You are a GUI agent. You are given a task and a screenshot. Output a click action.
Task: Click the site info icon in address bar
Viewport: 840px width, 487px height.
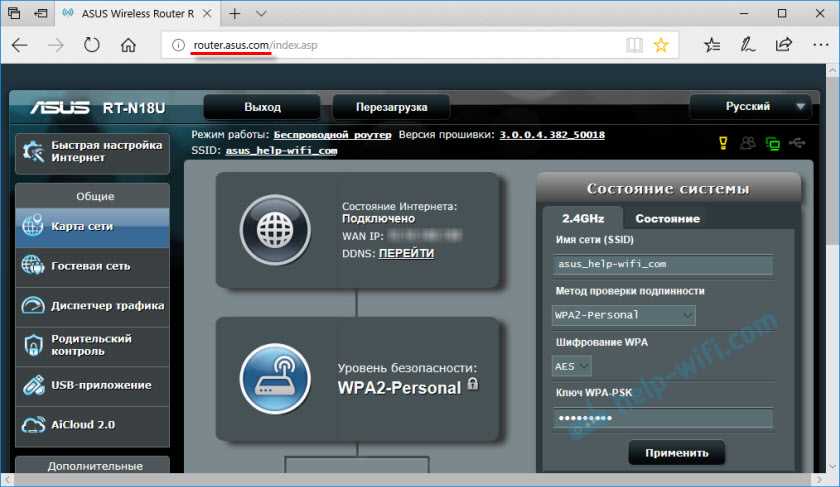(x=178, y=45)
